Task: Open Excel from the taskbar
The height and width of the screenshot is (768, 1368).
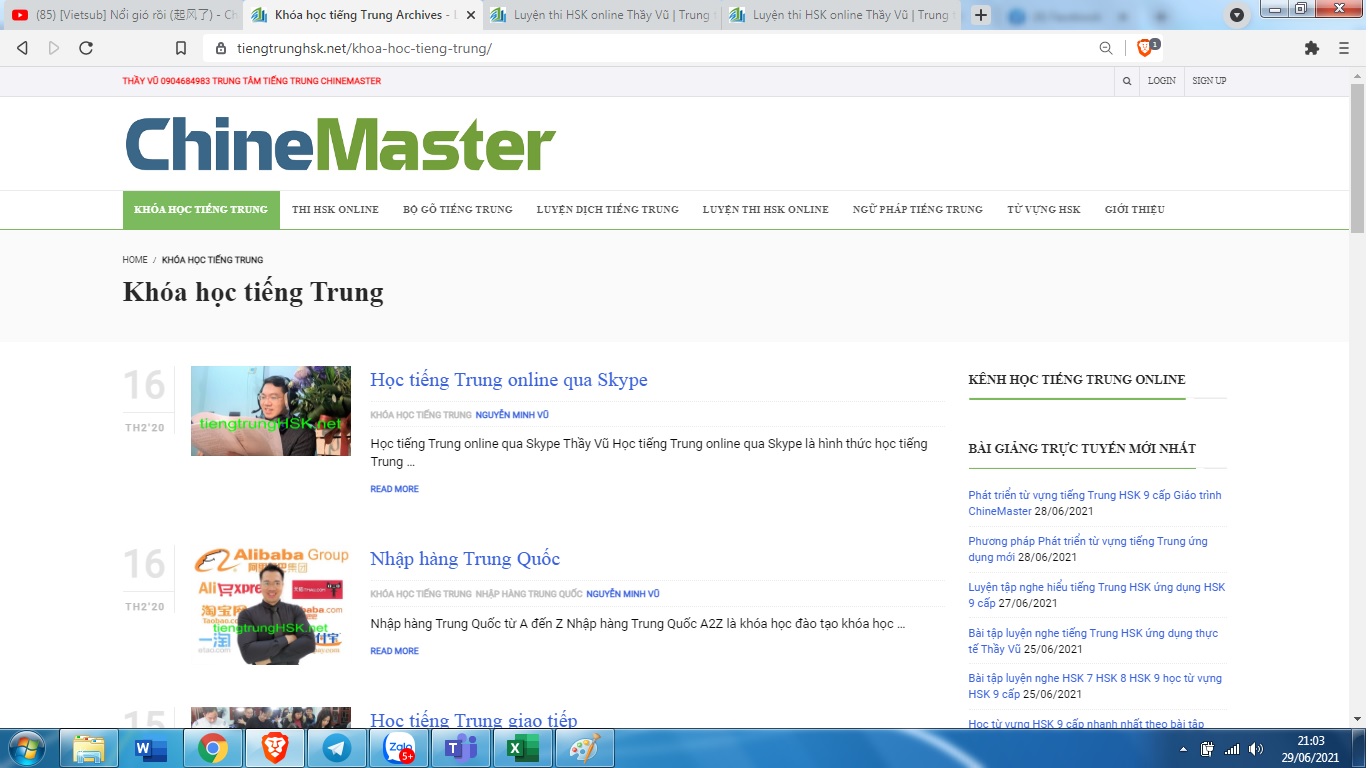Action: 522,747
